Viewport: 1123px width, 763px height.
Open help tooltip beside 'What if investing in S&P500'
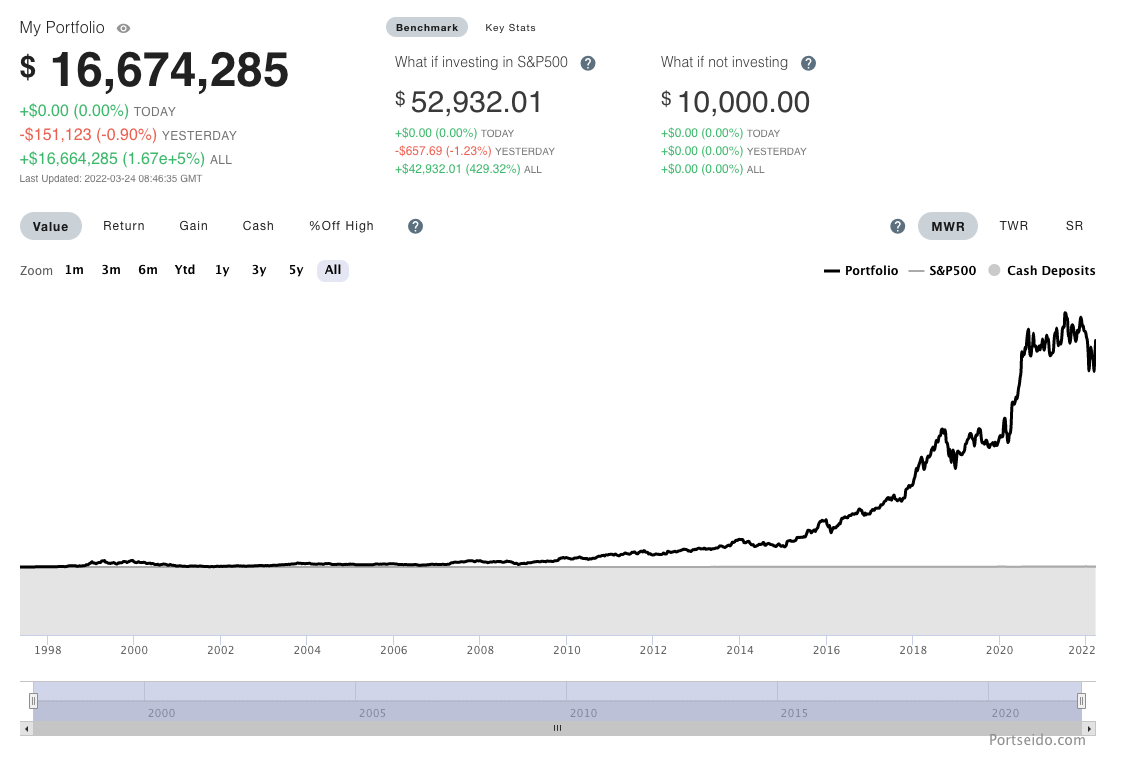(588, 62)
